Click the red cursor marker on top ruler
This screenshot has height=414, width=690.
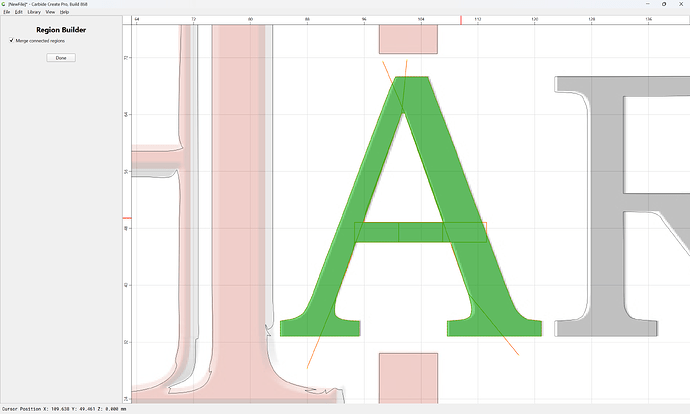pos(461,20)
